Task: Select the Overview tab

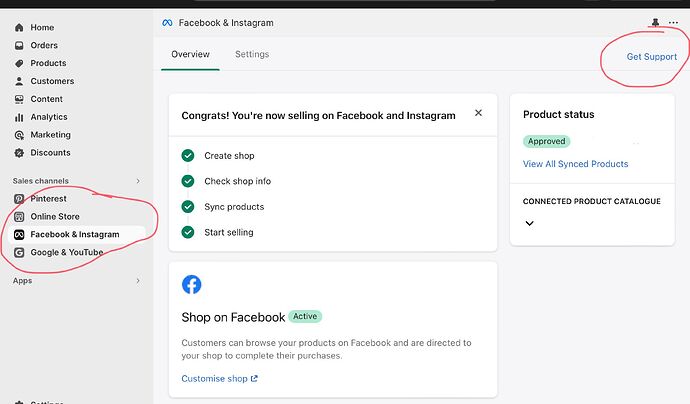Action: [190, 55]
